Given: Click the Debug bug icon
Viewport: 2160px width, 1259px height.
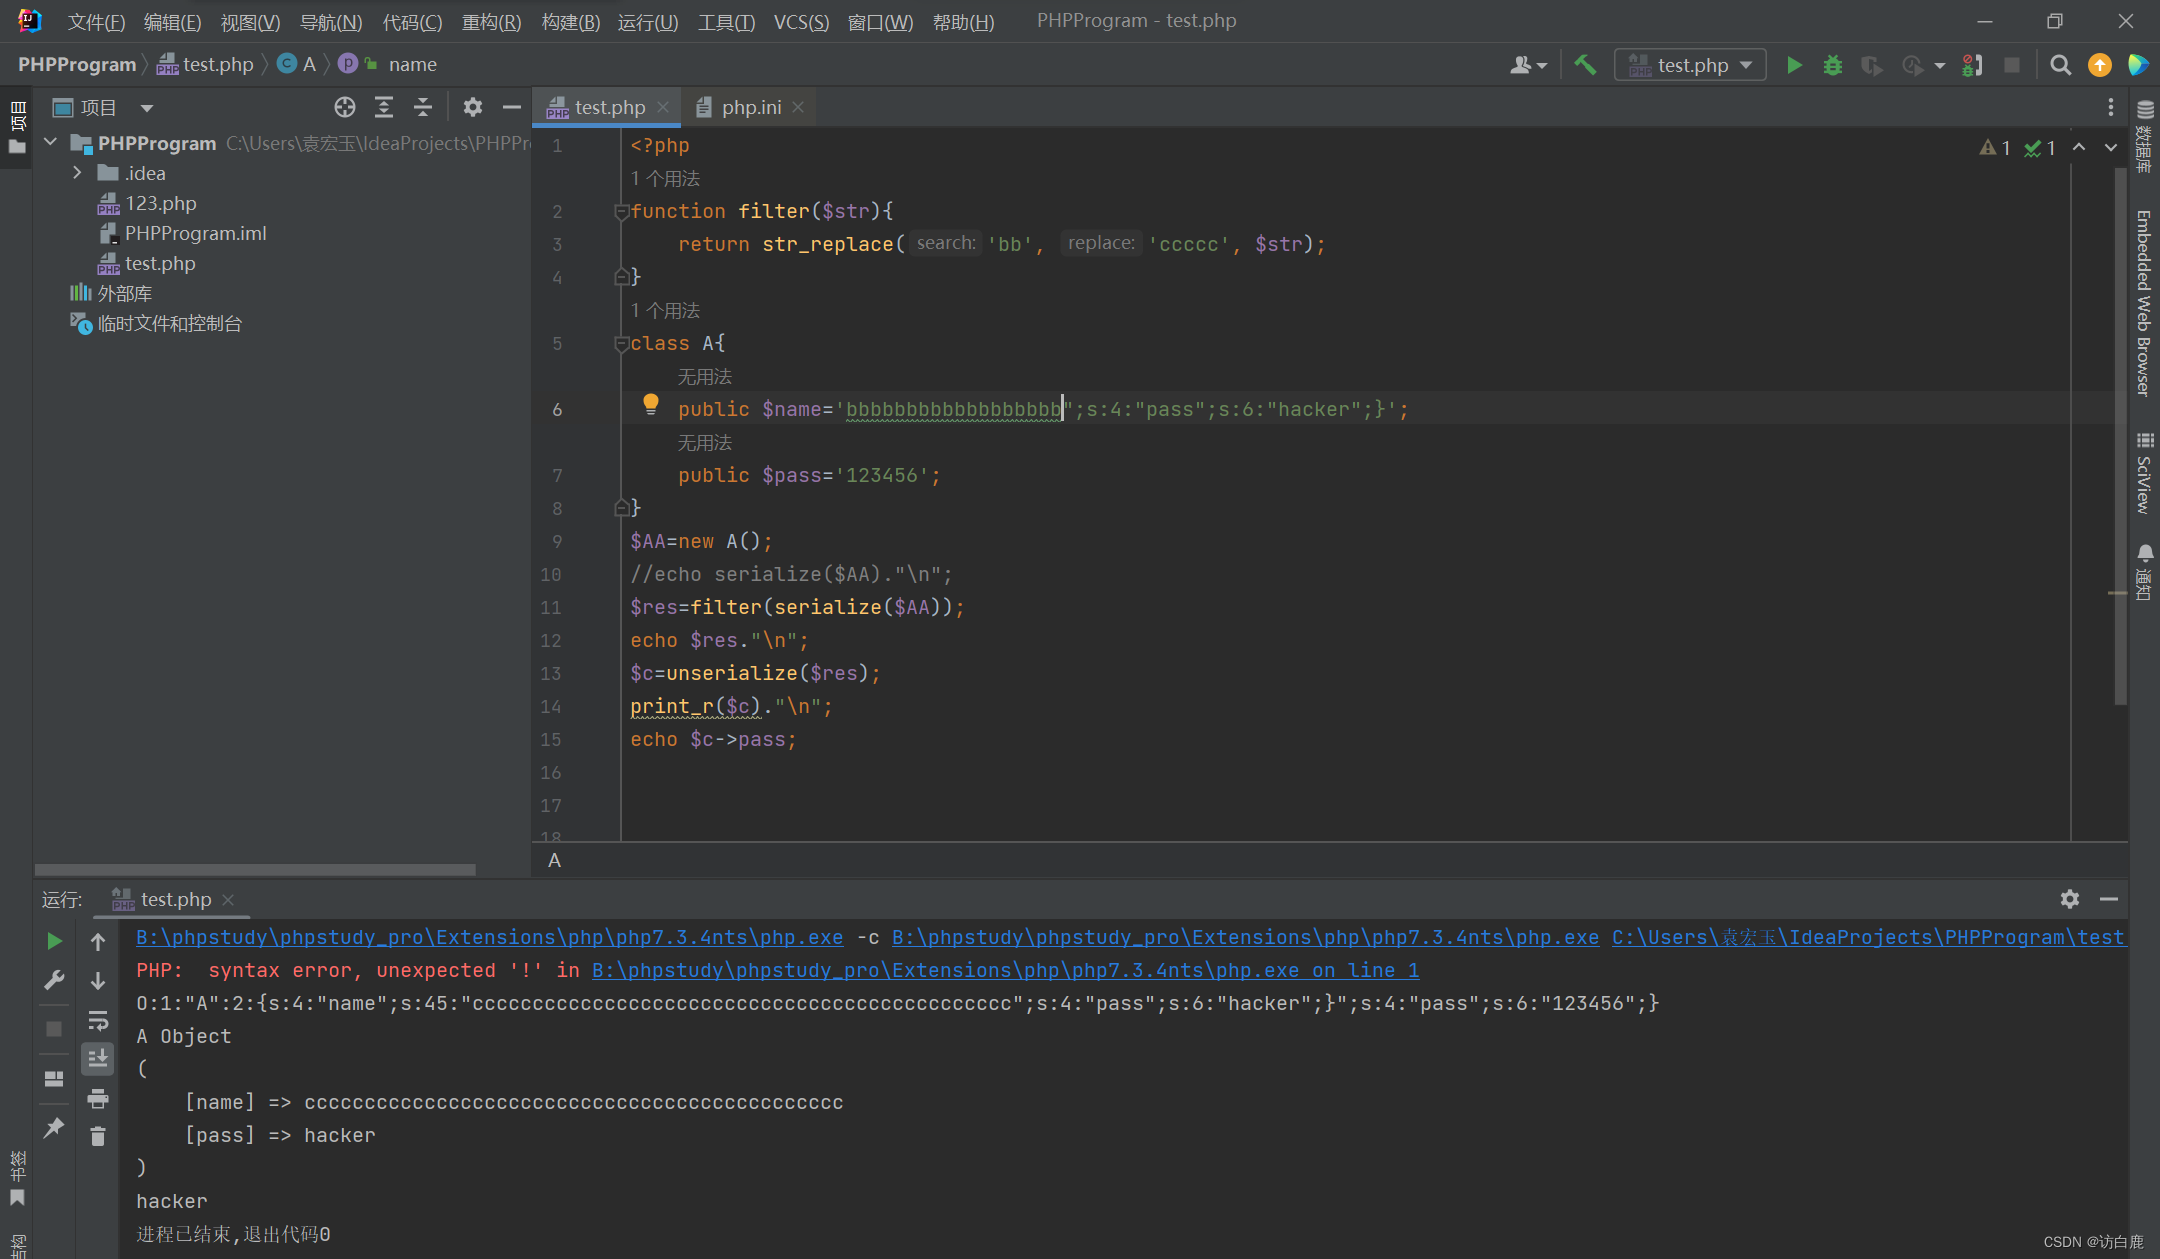Looking at the screenshot, I should click(x=1832, y=65).
